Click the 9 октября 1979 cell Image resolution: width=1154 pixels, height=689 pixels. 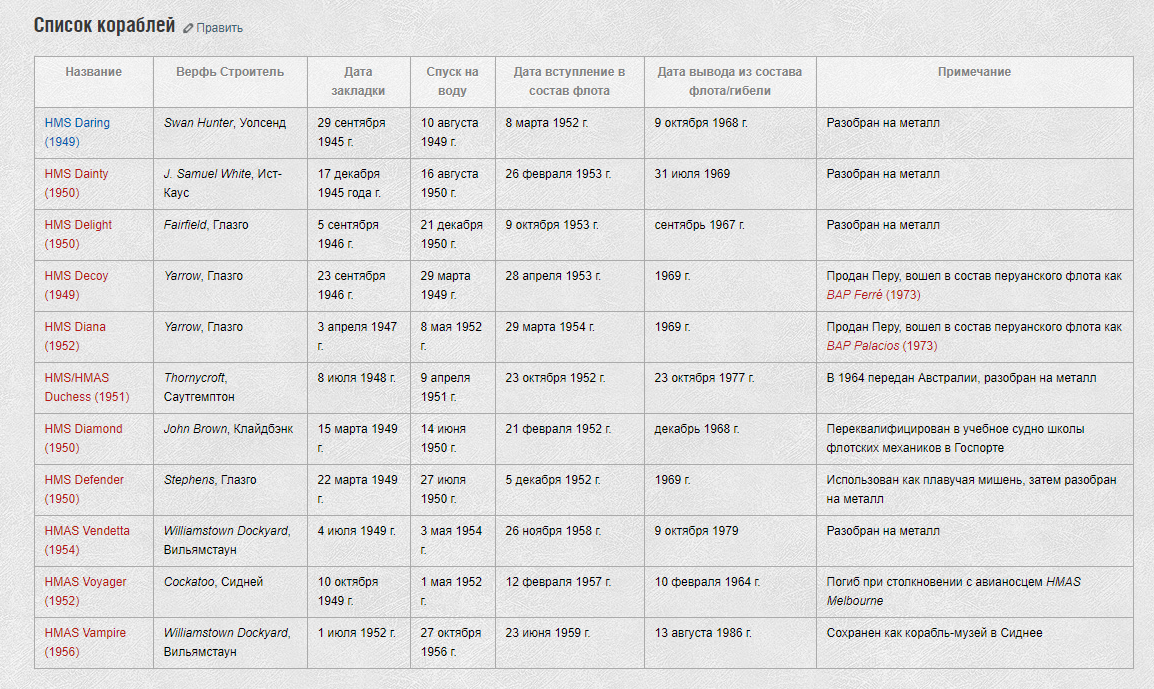coord(730,540)
